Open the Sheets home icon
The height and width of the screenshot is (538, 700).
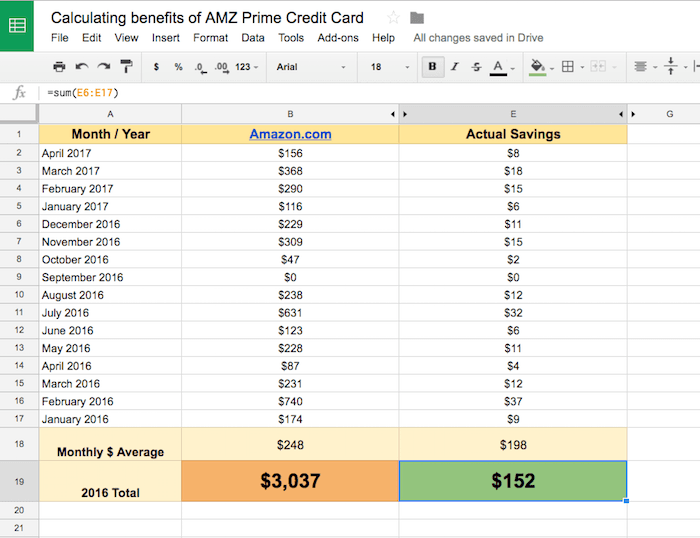[18, 27]
